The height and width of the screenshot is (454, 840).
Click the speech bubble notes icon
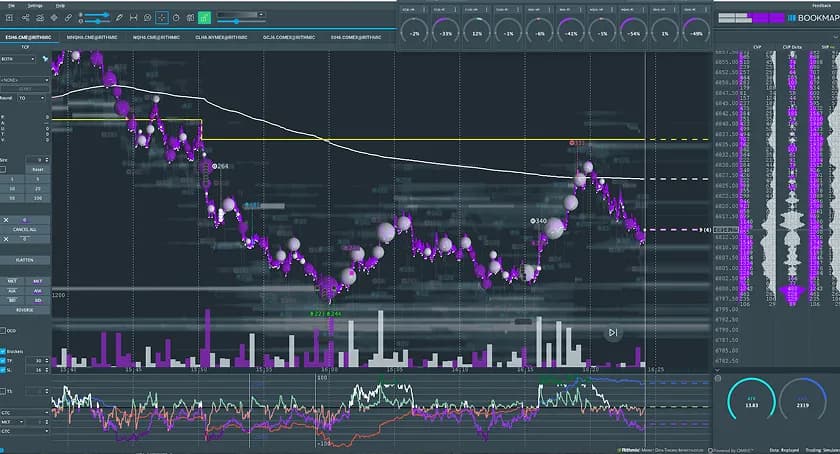(147, 18)
